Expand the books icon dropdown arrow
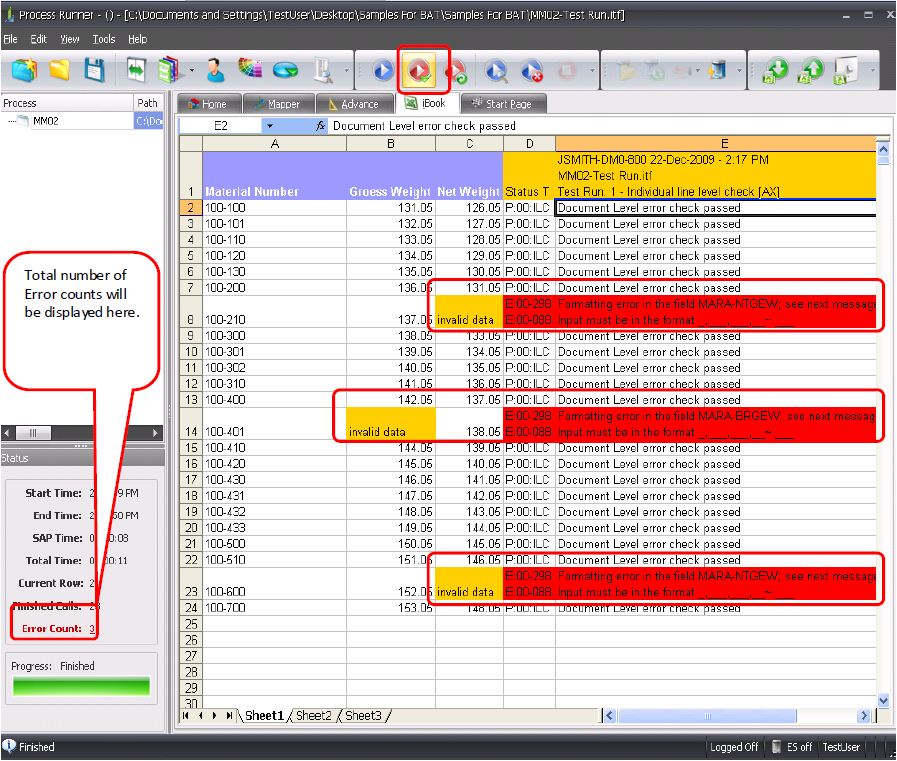Viewport: 897px width, 761px height. click(191, 71)
